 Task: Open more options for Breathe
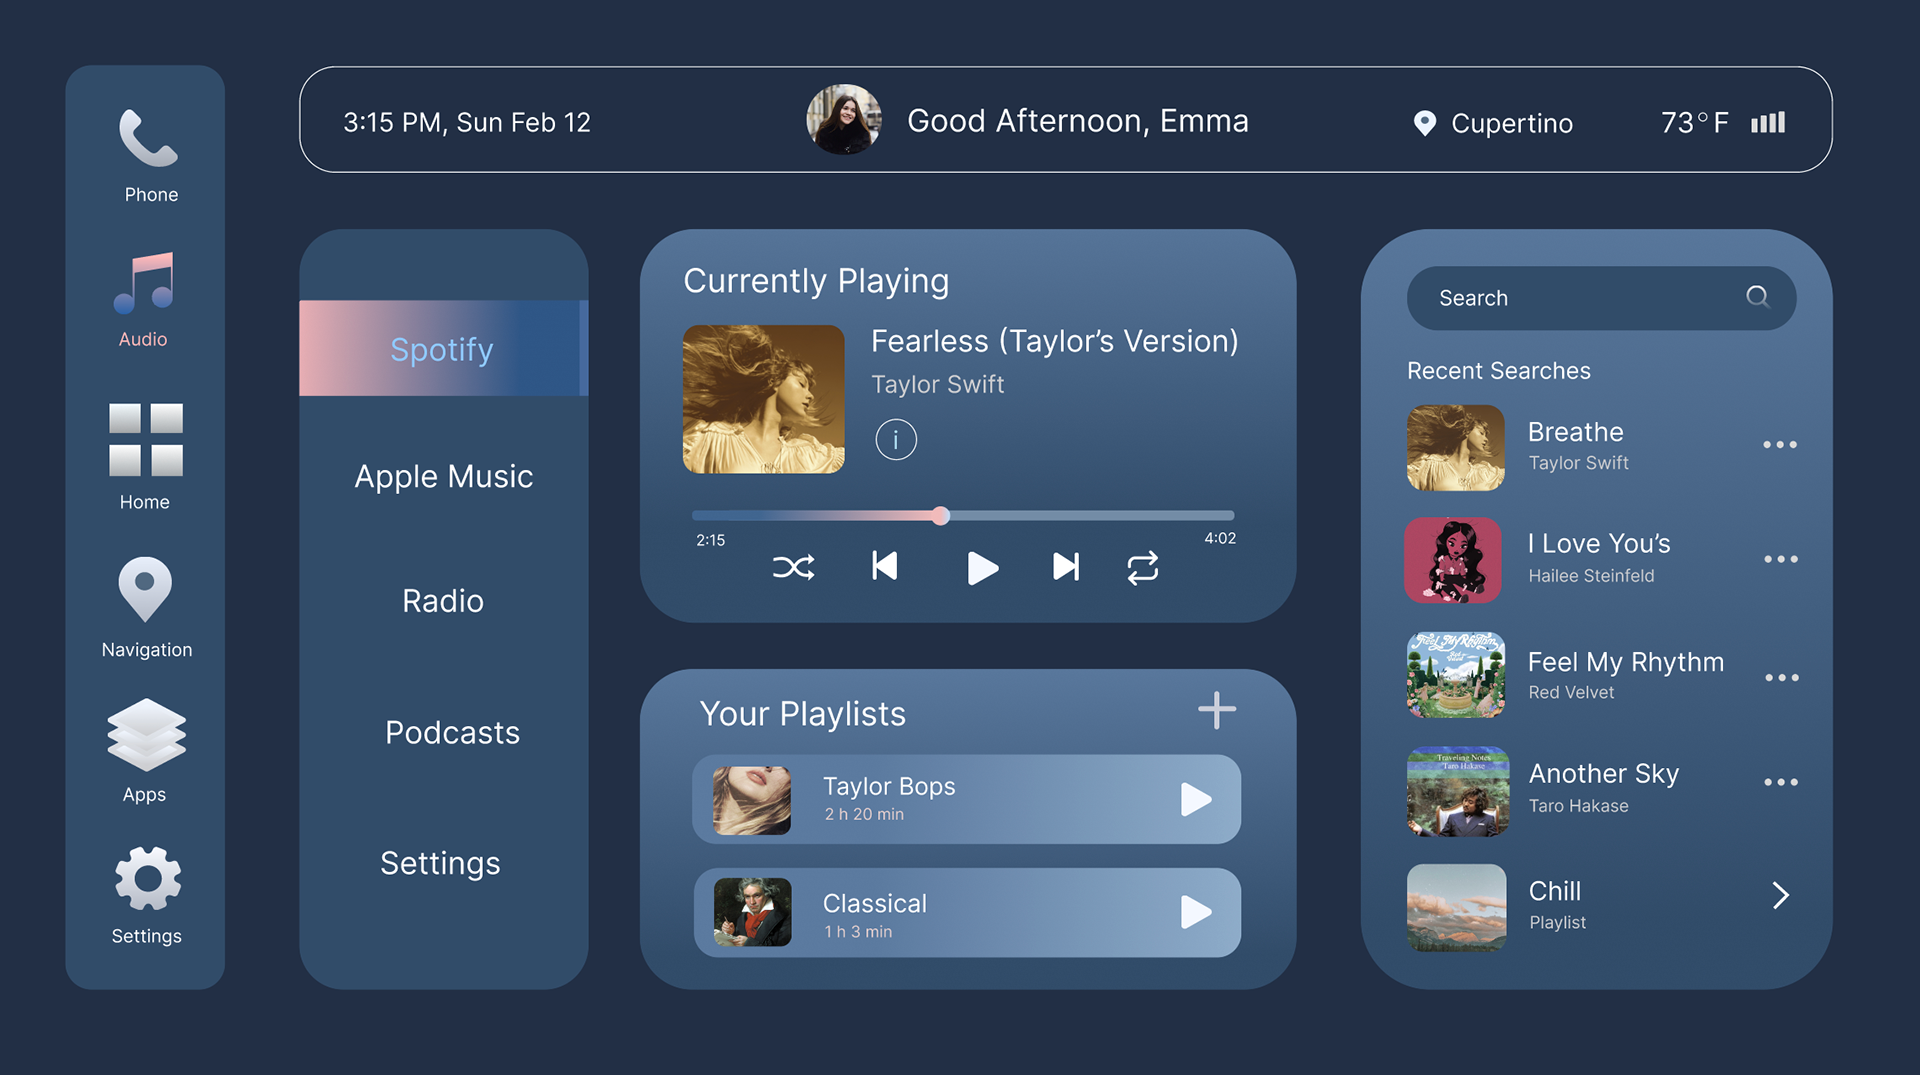(x=1780, y=444)
